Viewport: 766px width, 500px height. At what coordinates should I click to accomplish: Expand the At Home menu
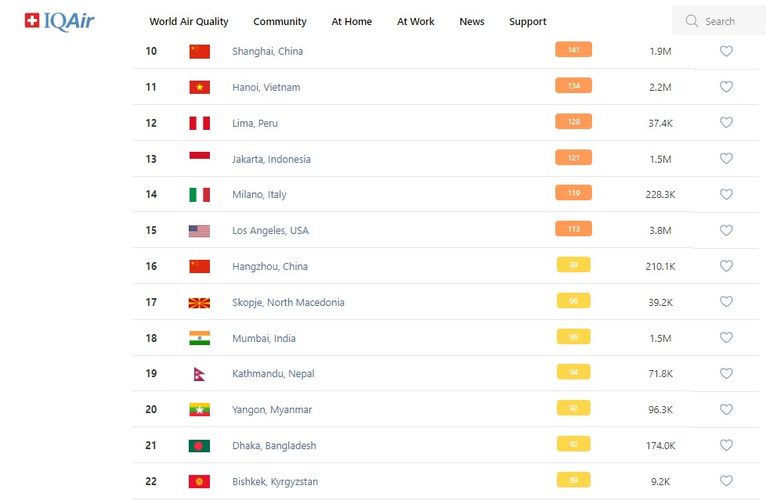[351, 21]
